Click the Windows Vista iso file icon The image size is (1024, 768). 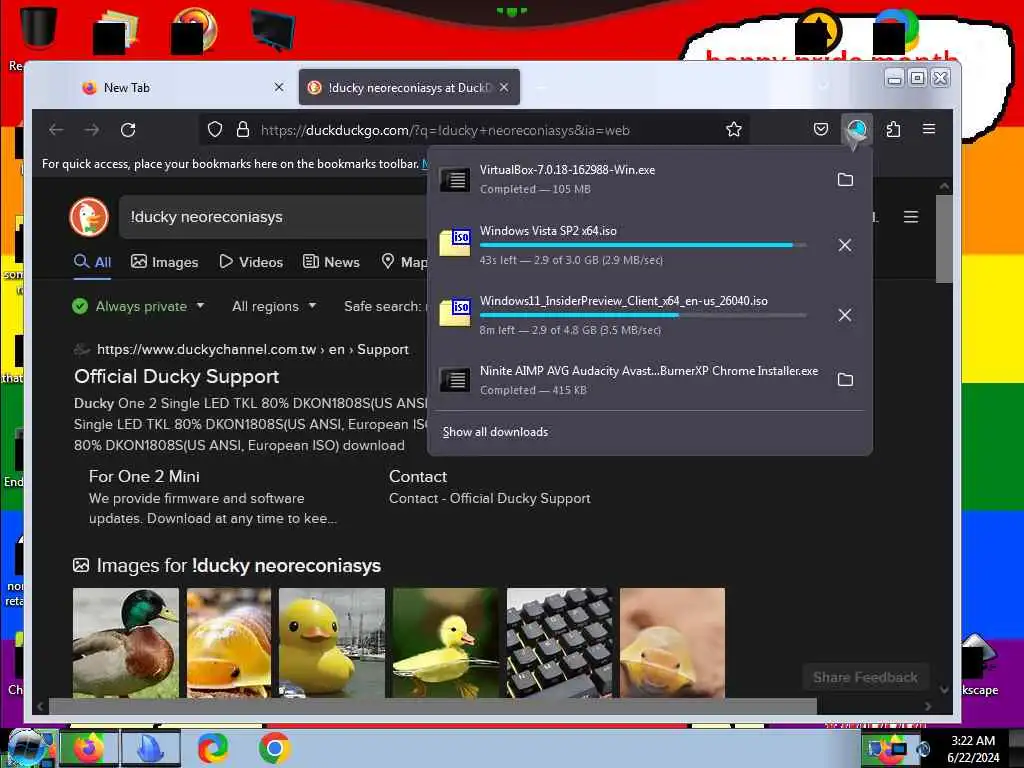click(455, 243)
